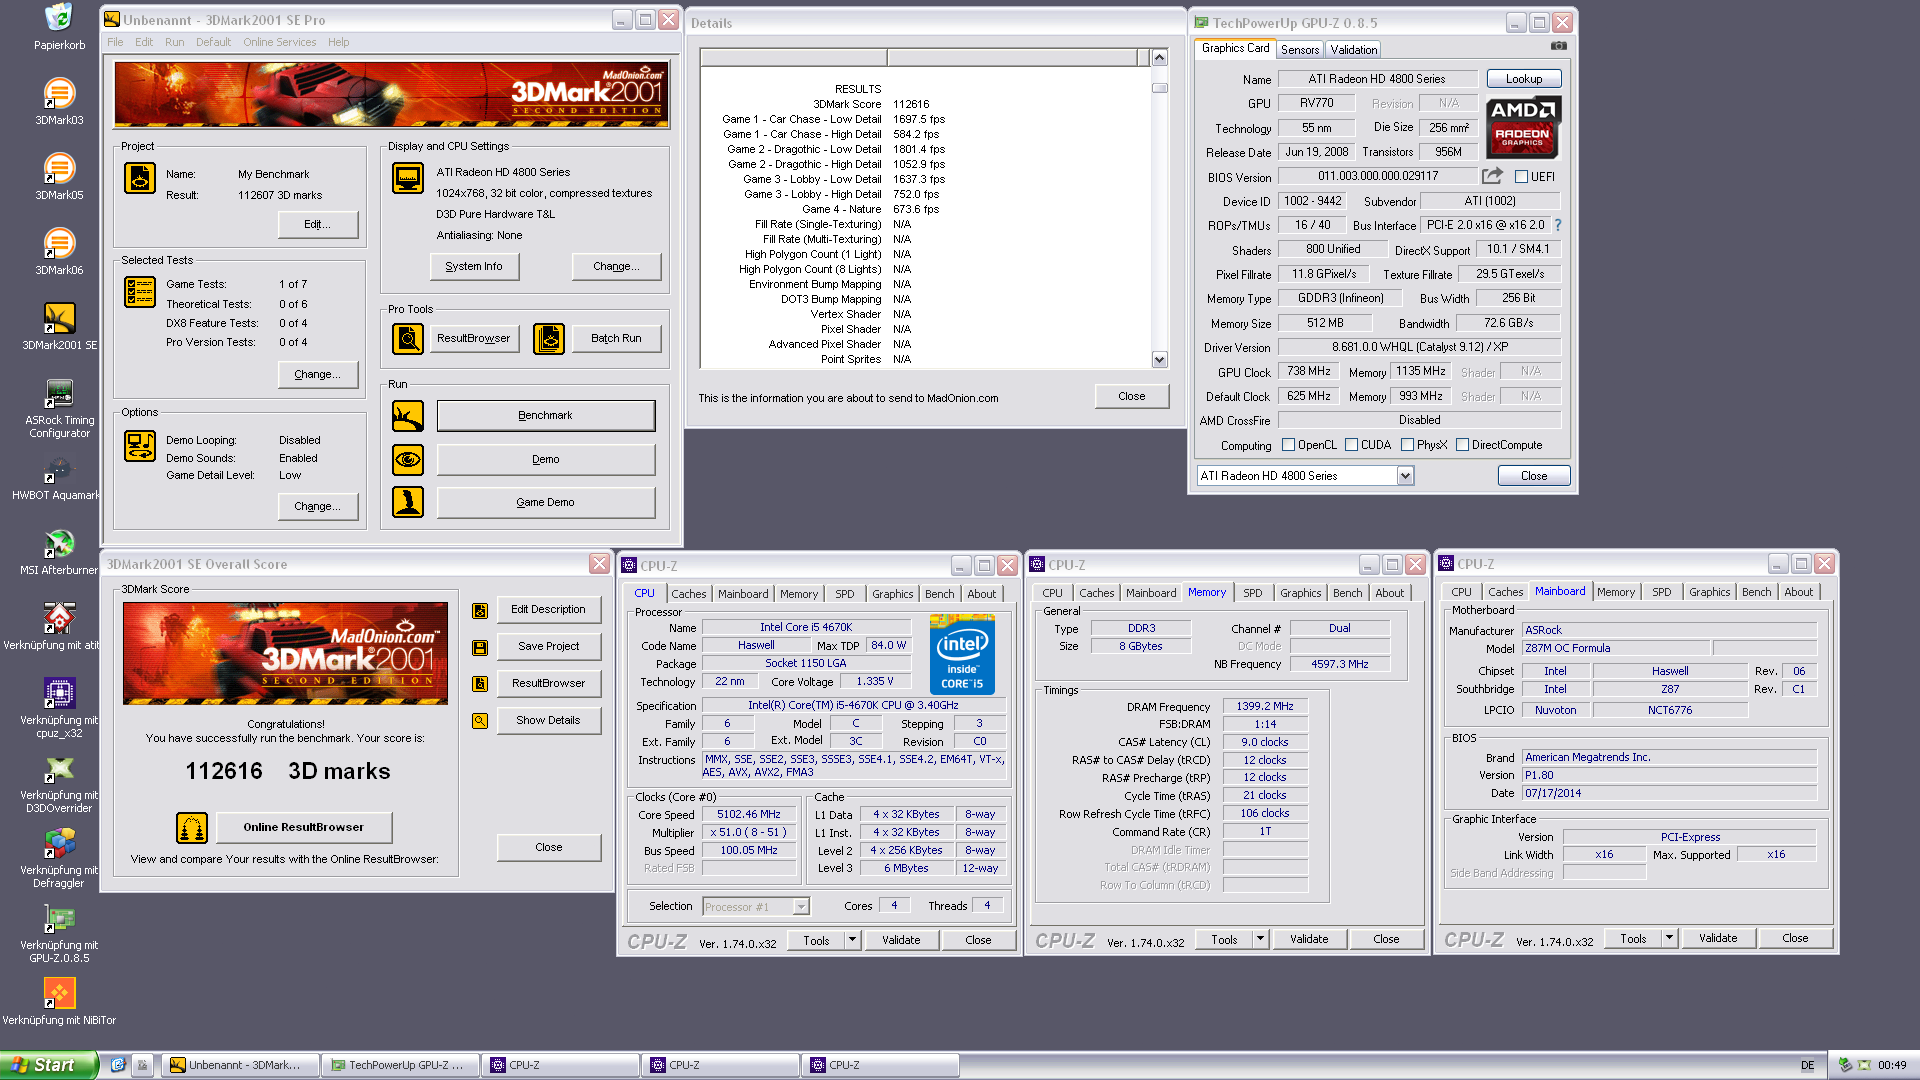Open the D3DOverrider shortcut icon

pyautogui.click(x=59, y=768)
